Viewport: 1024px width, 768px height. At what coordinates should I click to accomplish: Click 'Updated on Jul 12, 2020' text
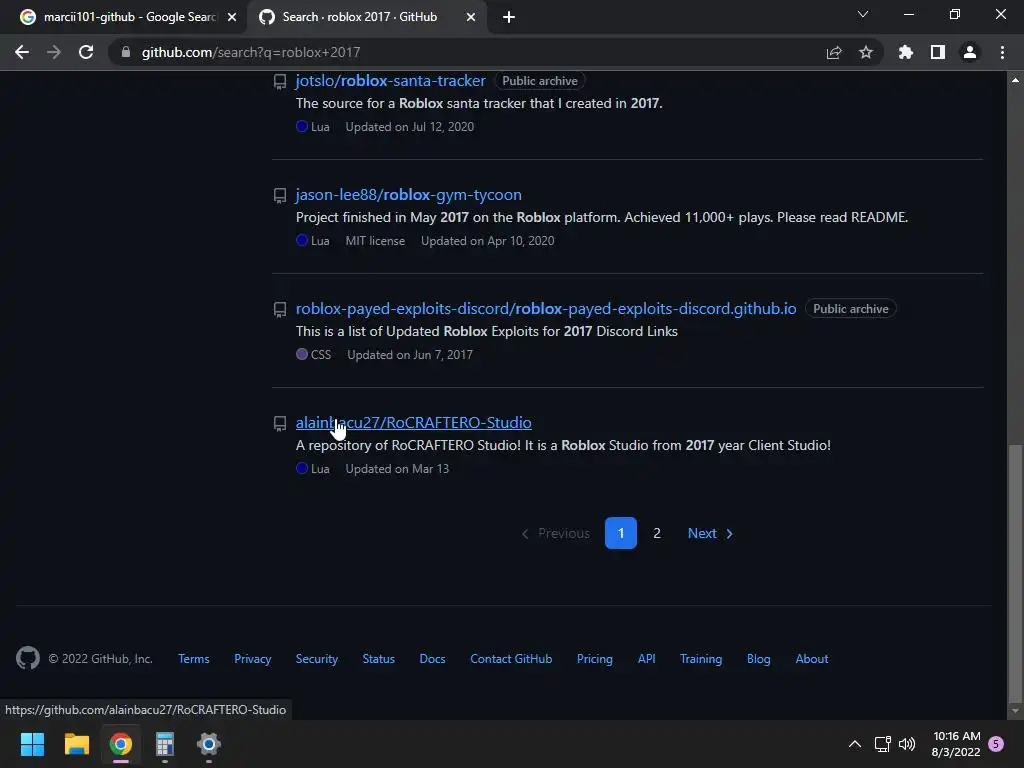click(x=409, y=127)
